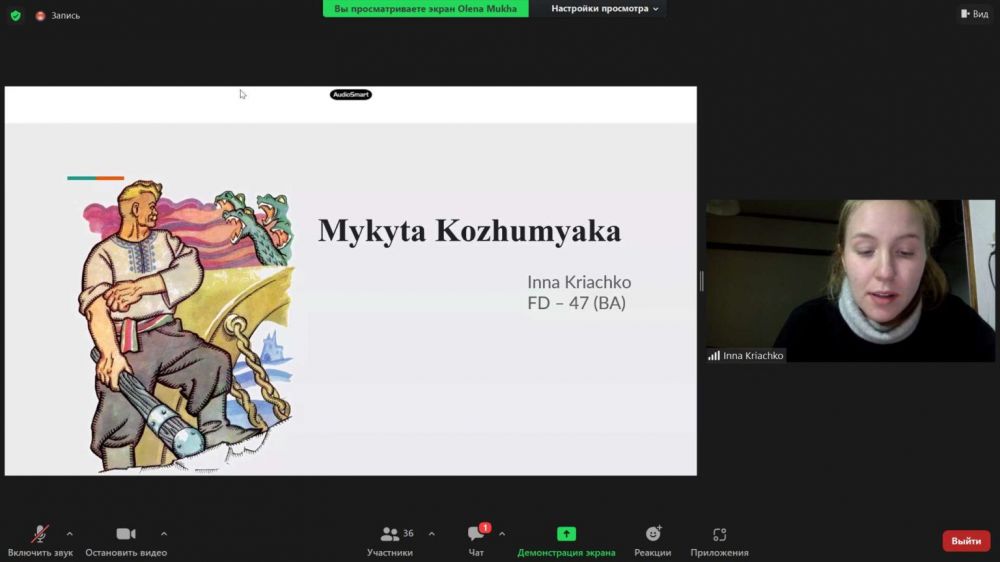Click the green screen-viewing banner for Olena Mukha
The height and width of the screenshot is (562, 1000).
tap(425, 9)
